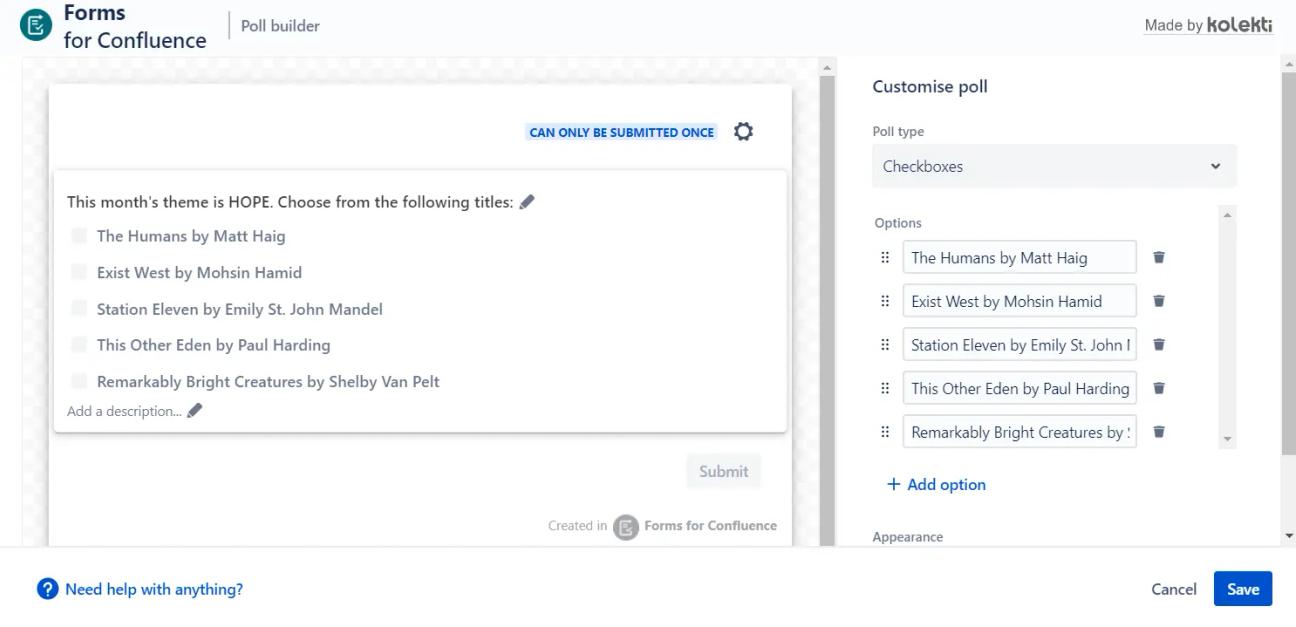
Task: Click the options list scroll down arrow
Action: coord(1227,439)
